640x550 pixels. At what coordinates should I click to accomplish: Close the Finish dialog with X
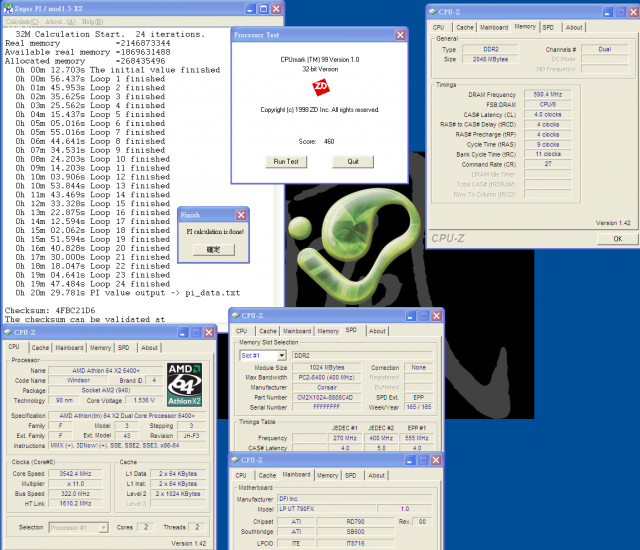pos(241,215)
